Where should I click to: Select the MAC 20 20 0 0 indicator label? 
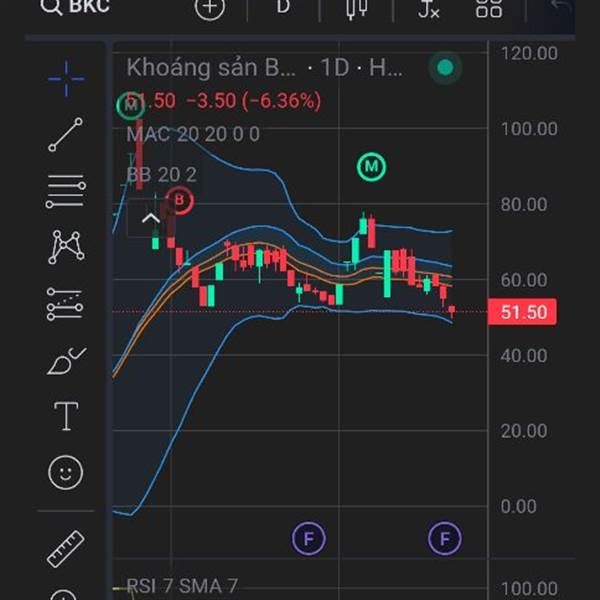193,134
